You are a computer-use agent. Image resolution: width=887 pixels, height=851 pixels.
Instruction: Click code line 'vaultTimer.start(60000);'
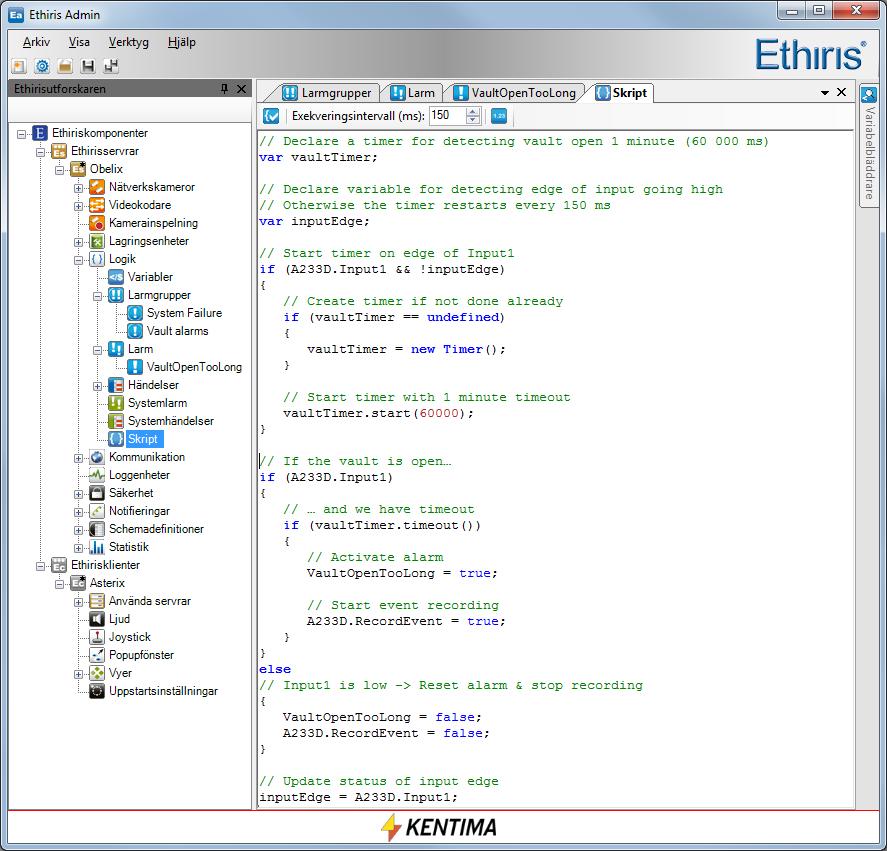[x=378, y=414]
